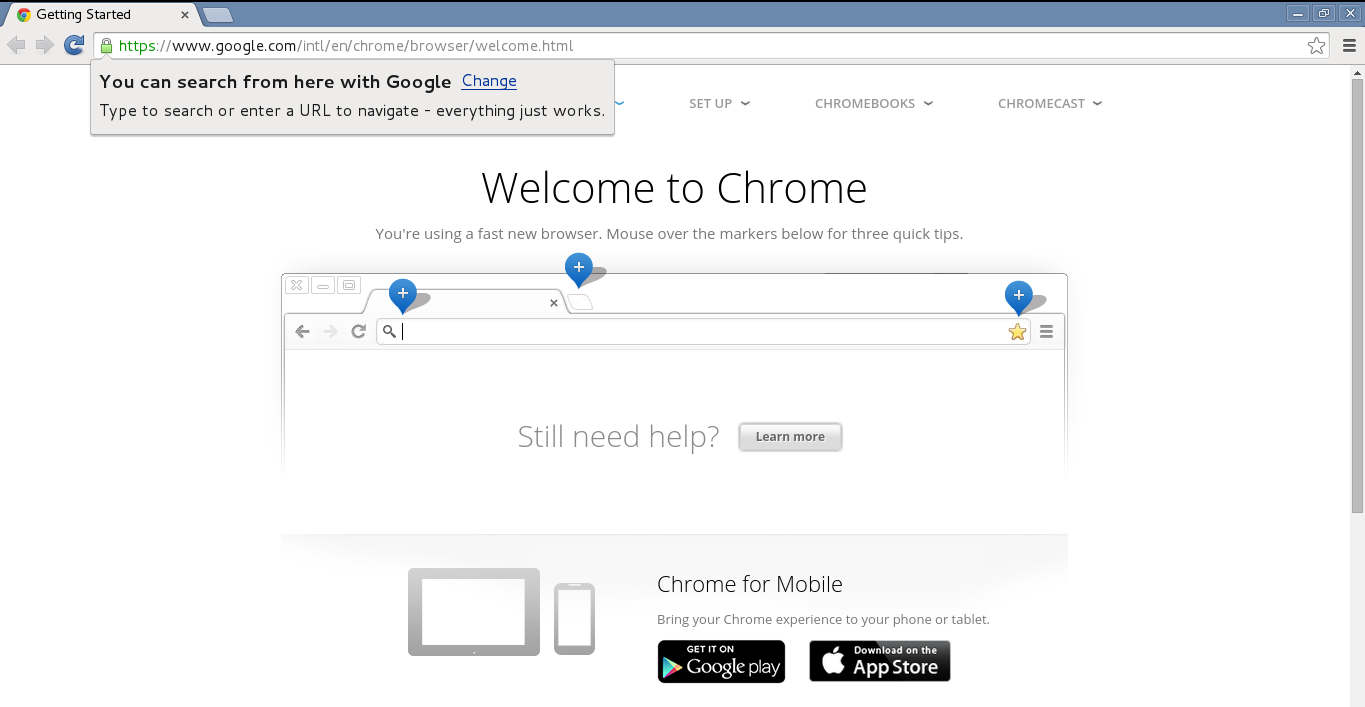The image size is (1365, 707).
Task: Click the Still need help? text
Action: [x=618, y=436]
